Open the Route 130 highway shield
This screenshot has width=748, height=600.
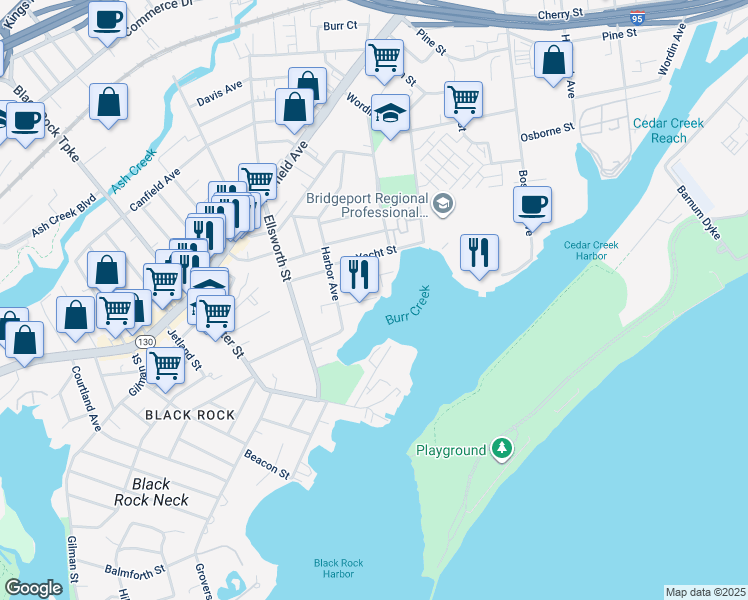[x=145, y=342]
